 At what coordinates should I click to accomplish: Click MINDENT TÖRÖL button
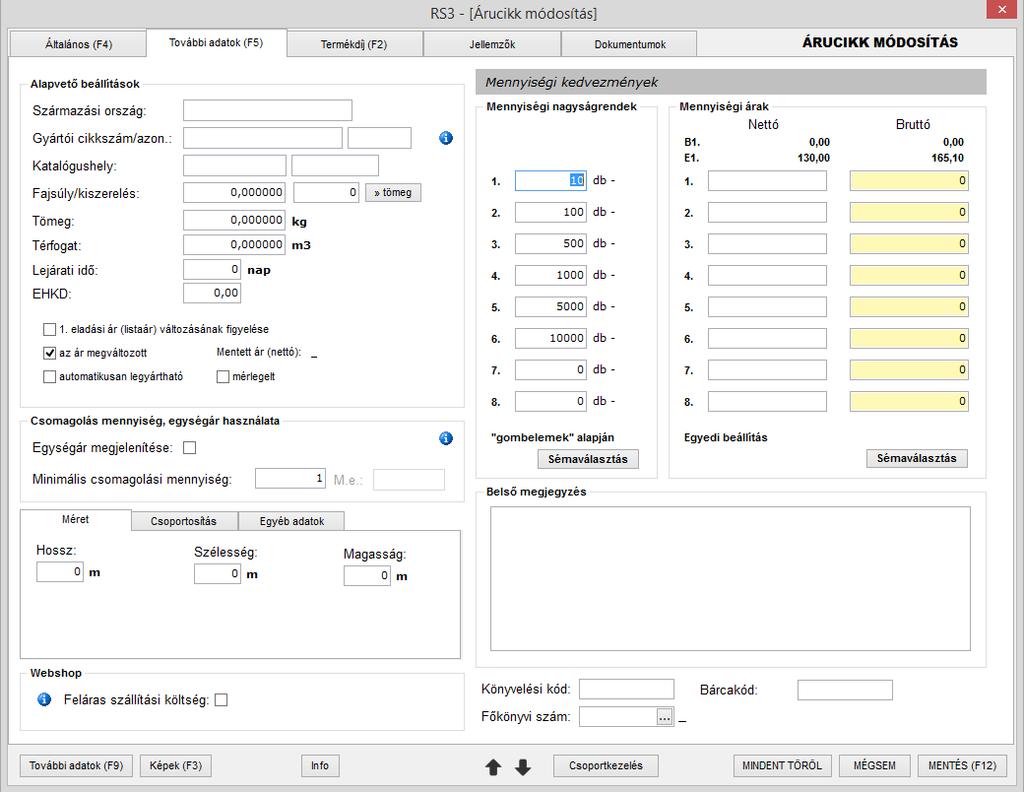tap(782, 765)
